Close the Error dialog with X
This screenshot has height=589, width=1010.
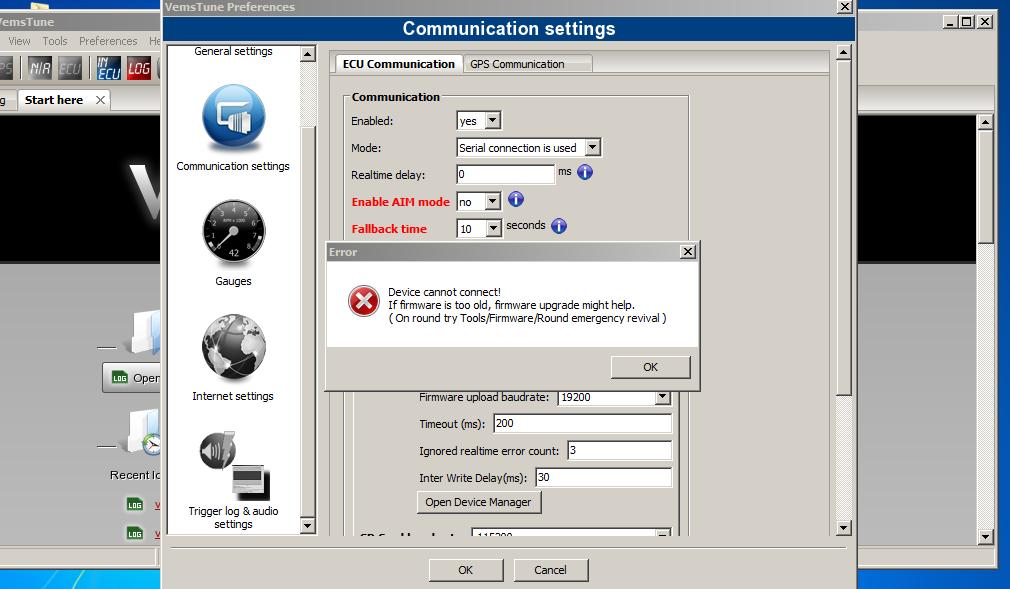coord(688,251)
